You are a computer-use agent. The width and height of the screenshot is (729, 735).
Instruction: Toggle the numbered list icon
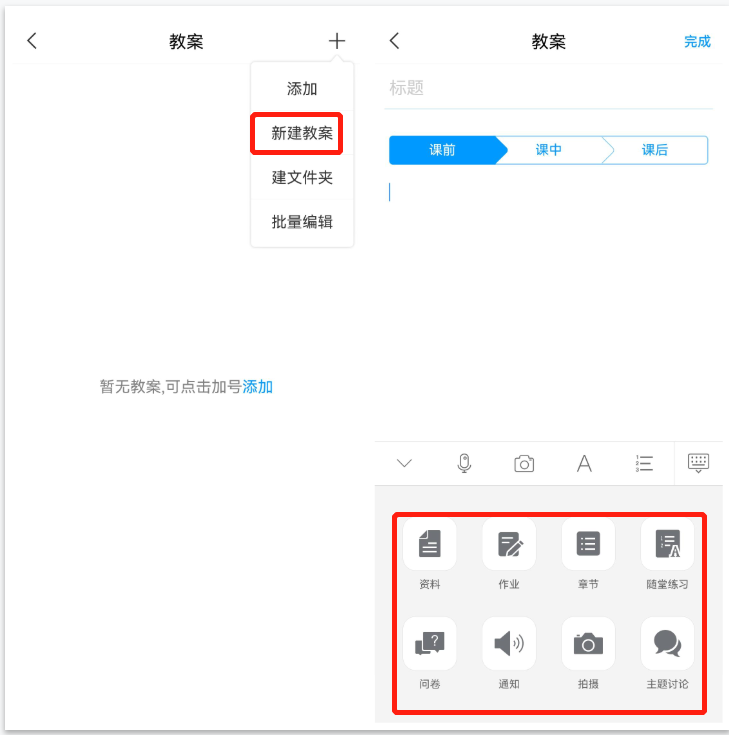644,464
